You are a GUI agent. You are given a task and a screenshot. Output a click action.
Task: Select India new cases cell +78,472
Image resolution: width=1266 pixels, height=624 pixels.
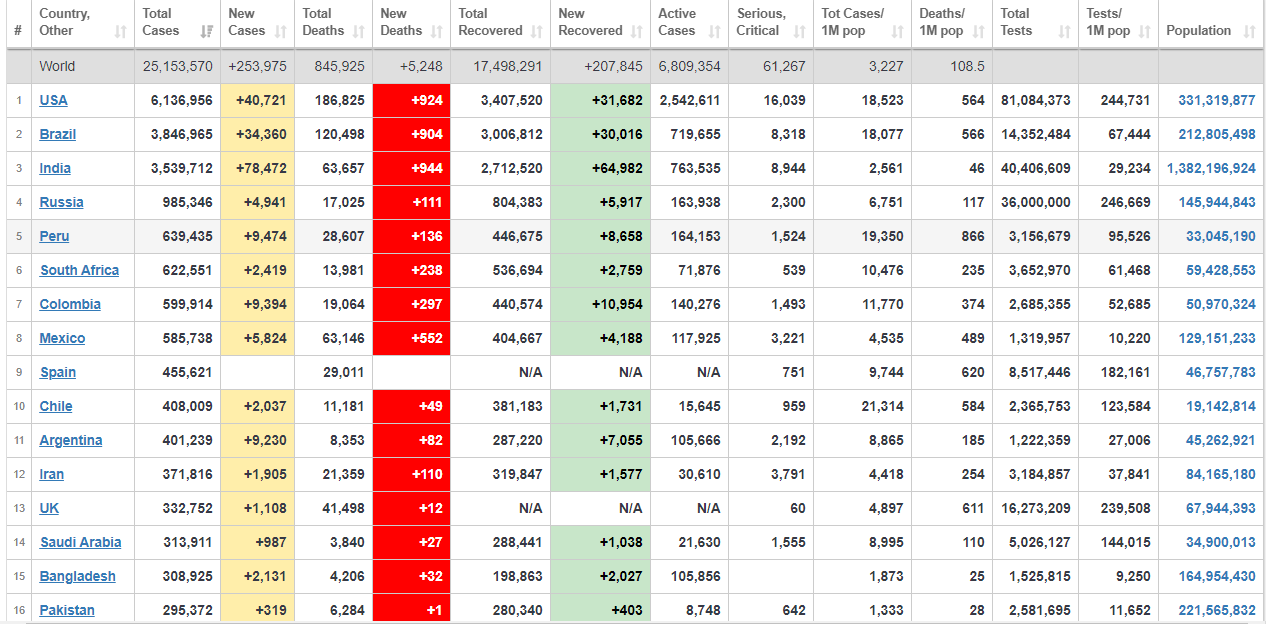tap(257, 168)
